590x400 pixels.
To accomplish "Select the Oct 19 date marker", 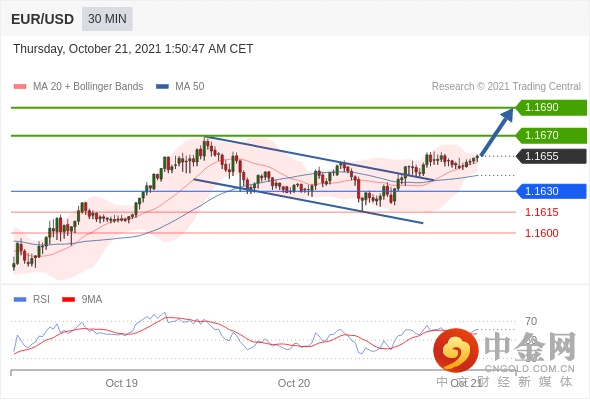I will coord(122,383).
